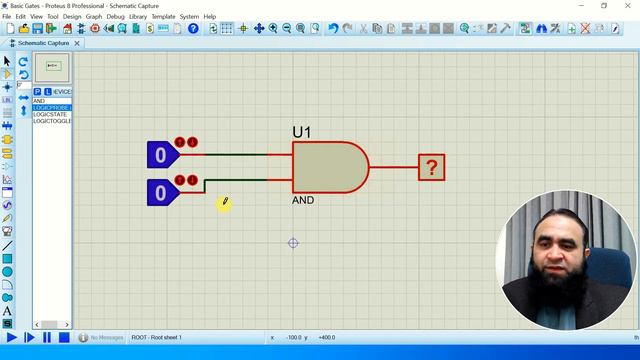
Task: Add a new root sheet
Action: coord(571,29)
